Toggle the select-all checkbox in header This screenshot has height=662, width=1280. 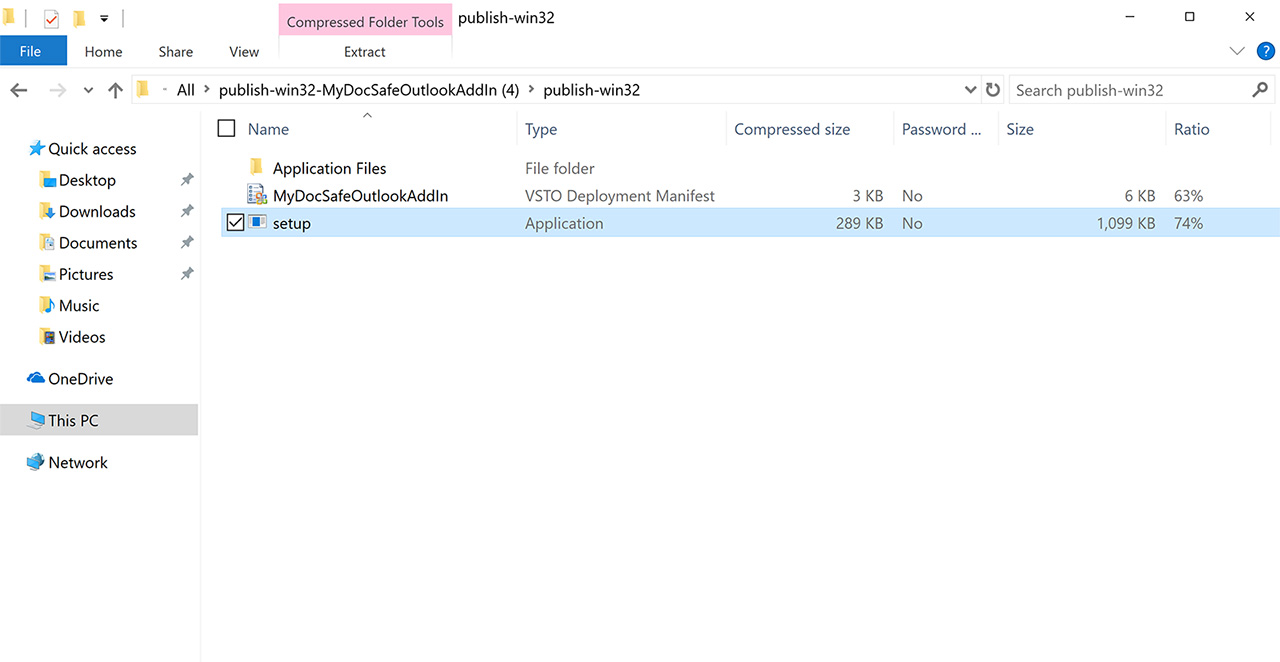click(x=227, y=128)
